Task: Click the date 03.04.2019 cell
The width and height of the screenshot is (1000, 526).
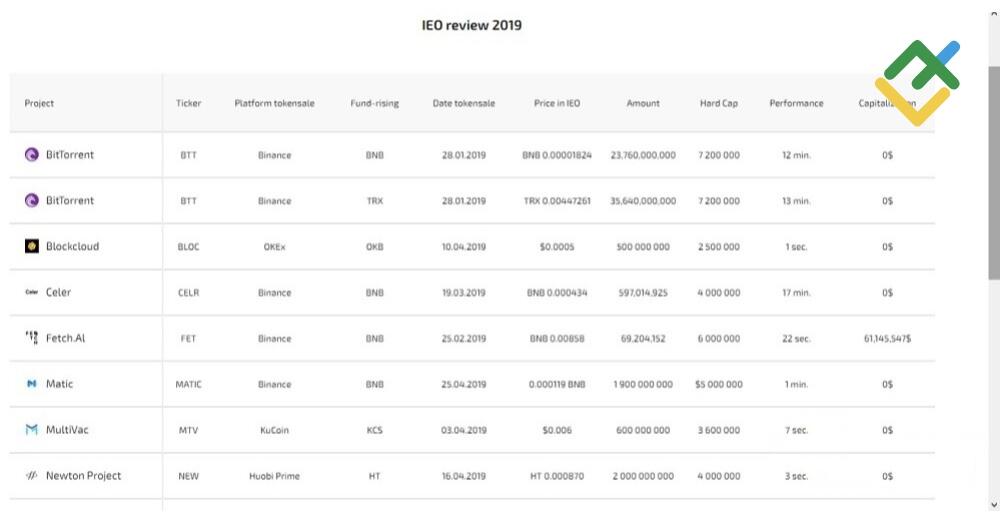Action: pos(464,430)
